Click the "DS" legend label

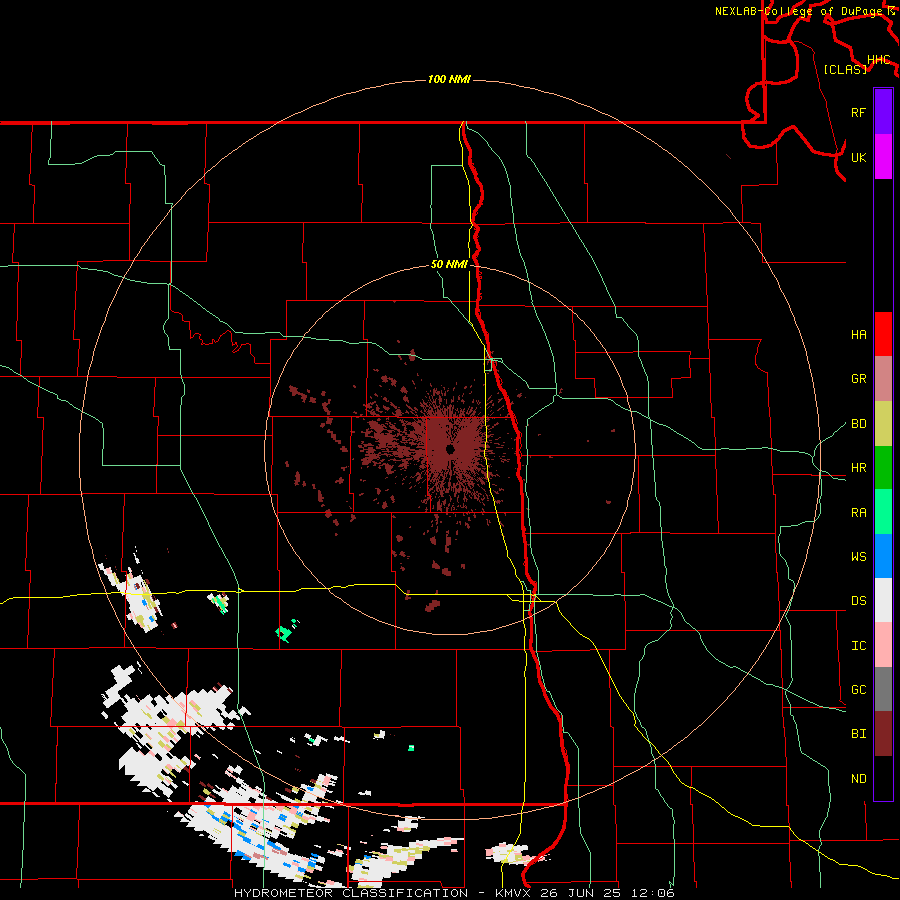858,600
